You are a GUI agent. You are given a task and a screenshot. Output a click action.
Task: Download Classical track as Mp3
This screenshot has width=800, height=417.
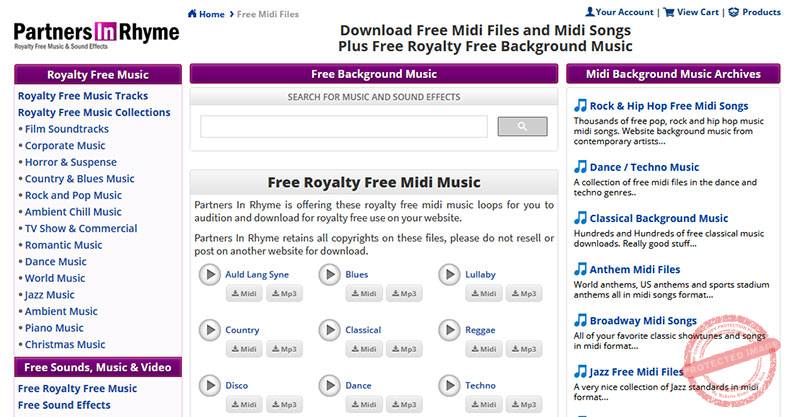click(x=403, y=349)
